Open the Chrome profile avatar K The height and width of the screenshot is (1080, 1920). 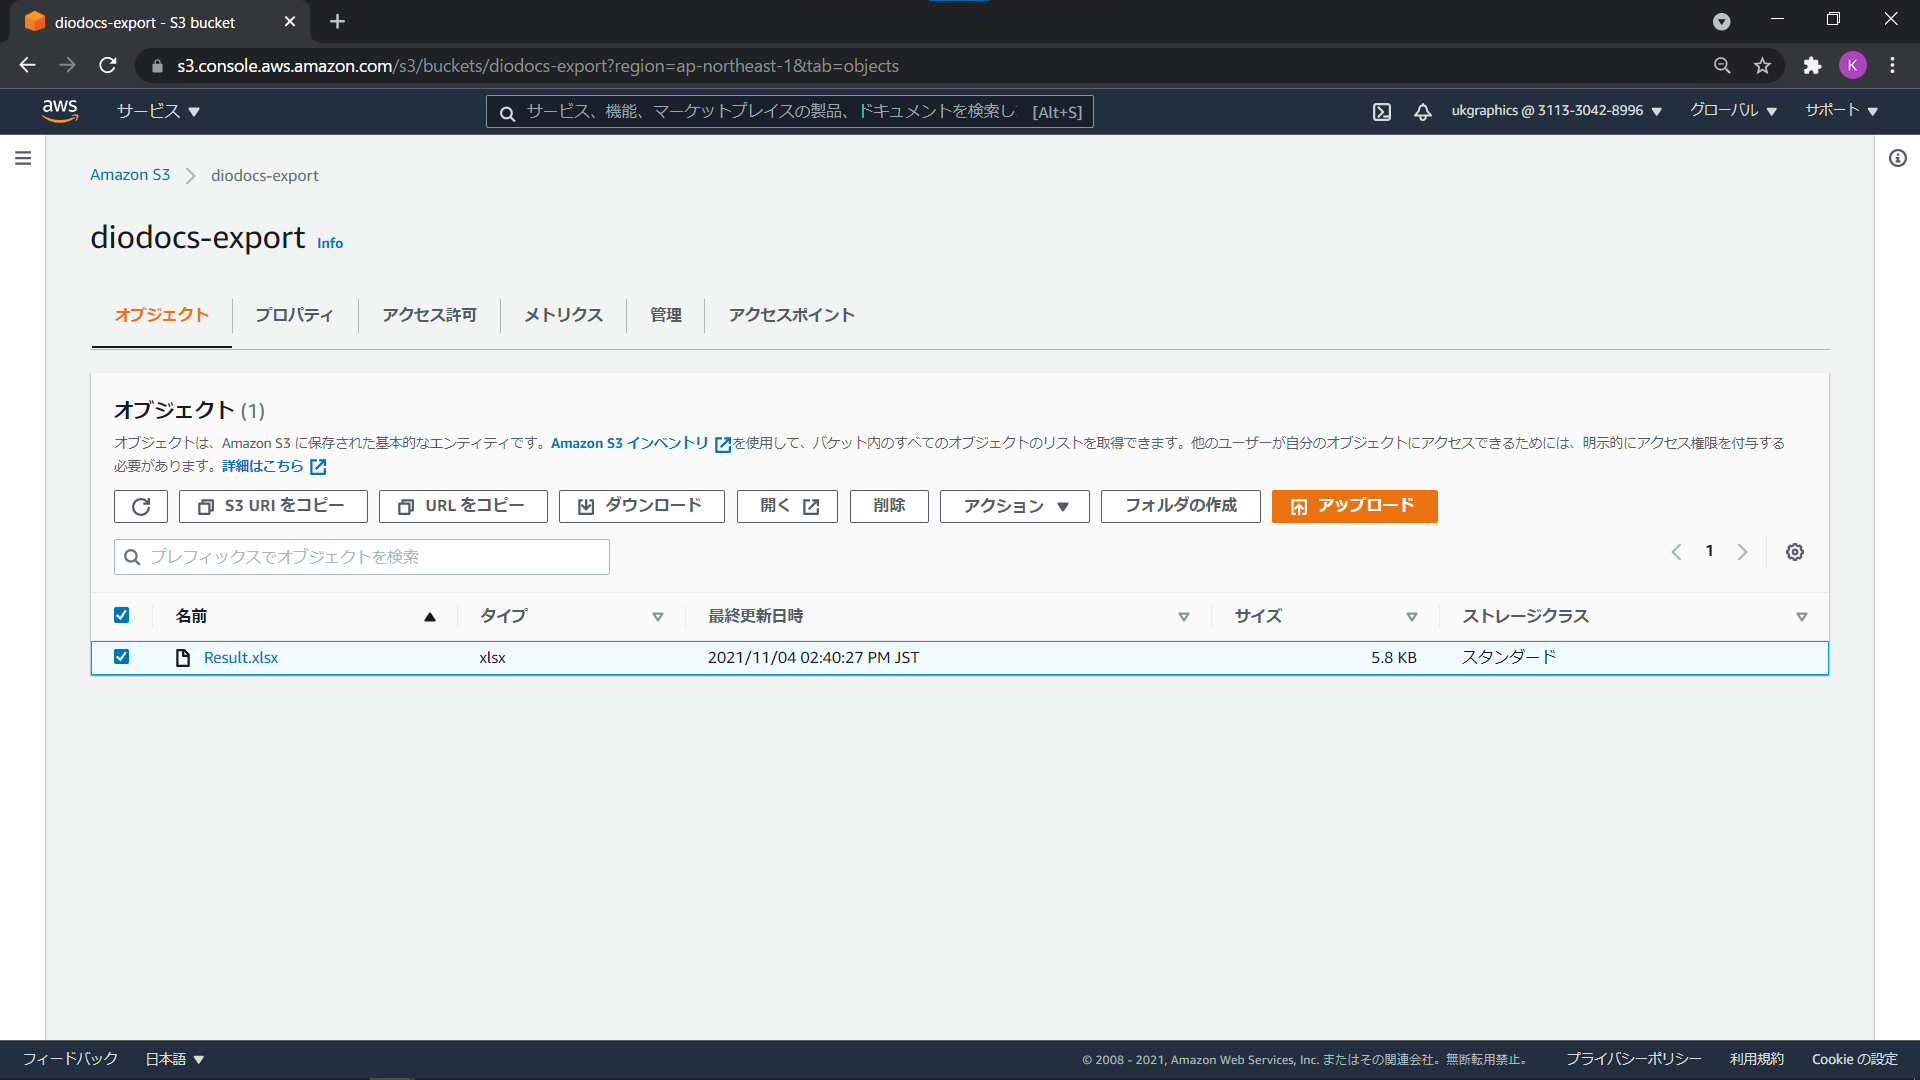(x=1853, y=66)
